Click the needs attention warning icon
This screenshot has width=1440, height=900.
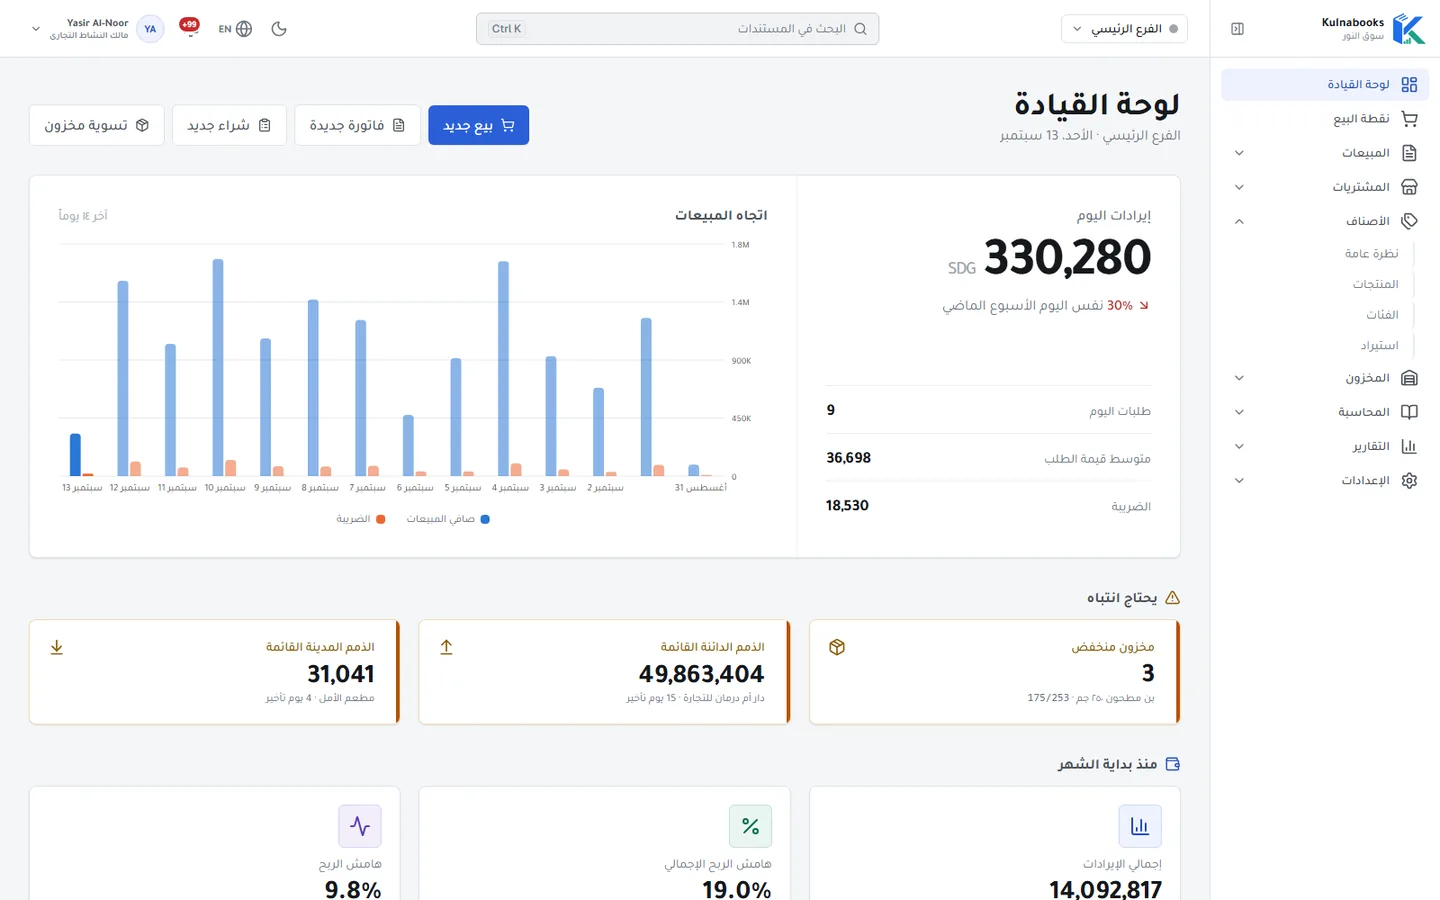[1173, 598]
